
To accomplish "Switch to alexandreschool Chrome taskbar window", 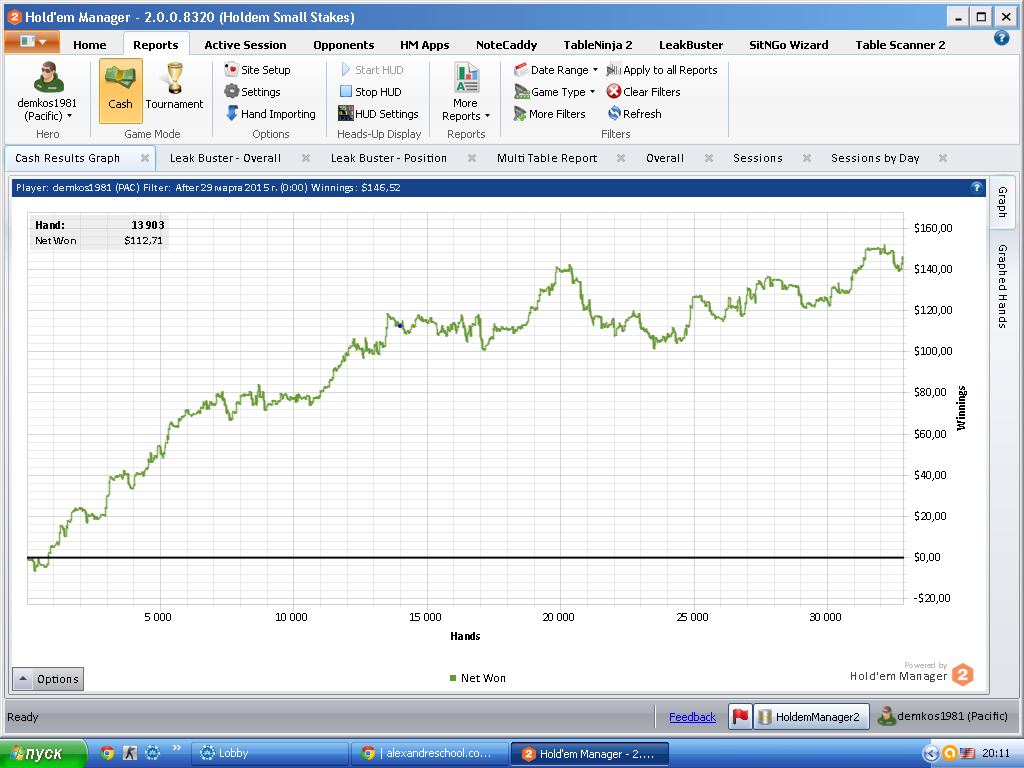I will coord(429,754).
